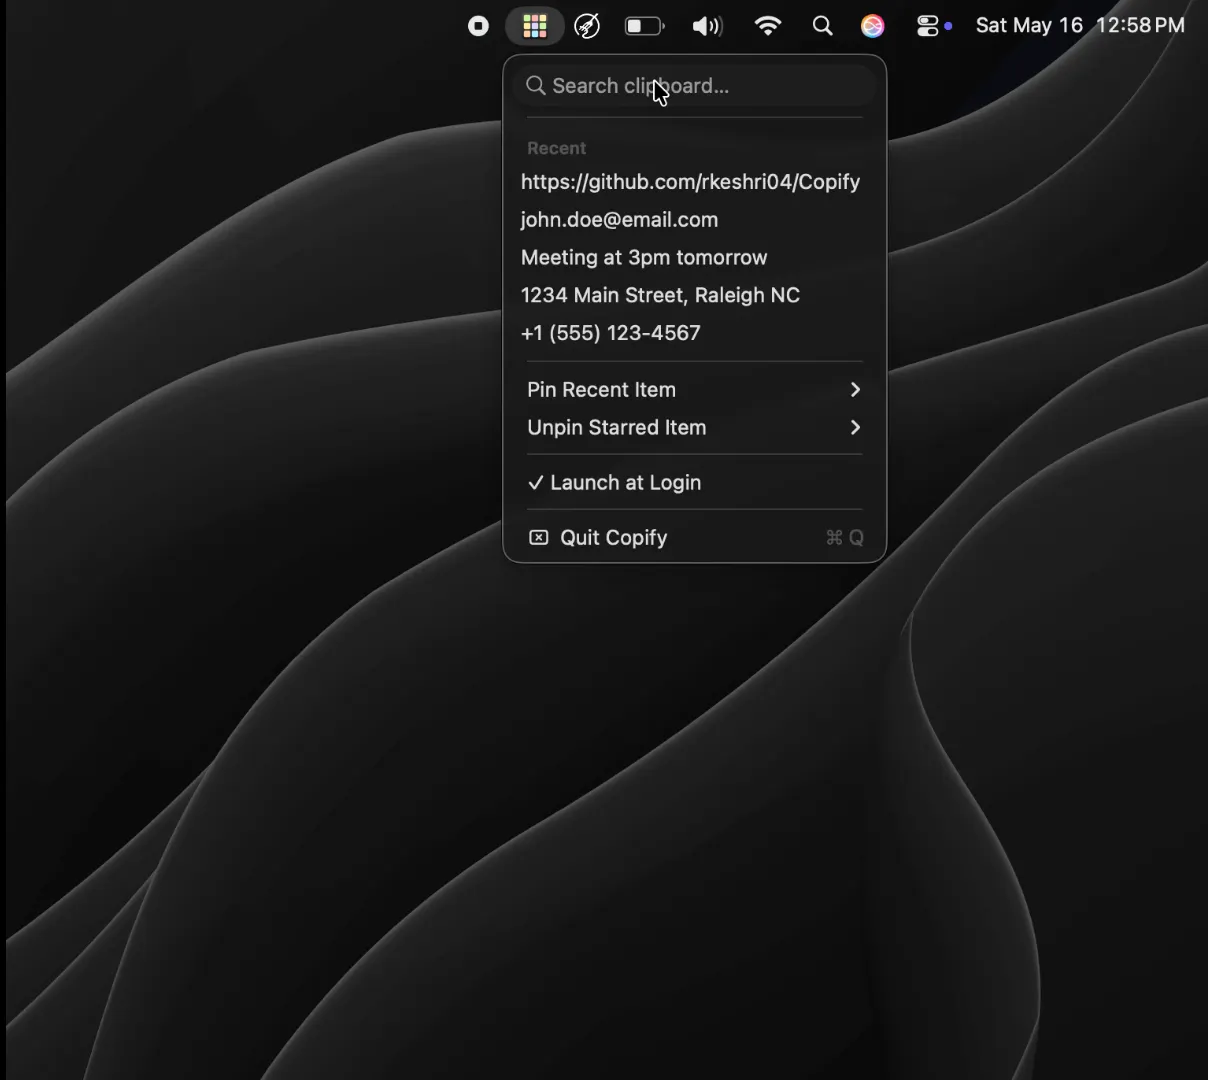Click the Search clipboard field
The height and width of the screenshot is (1080, 1208).
[x=695, y=86]
